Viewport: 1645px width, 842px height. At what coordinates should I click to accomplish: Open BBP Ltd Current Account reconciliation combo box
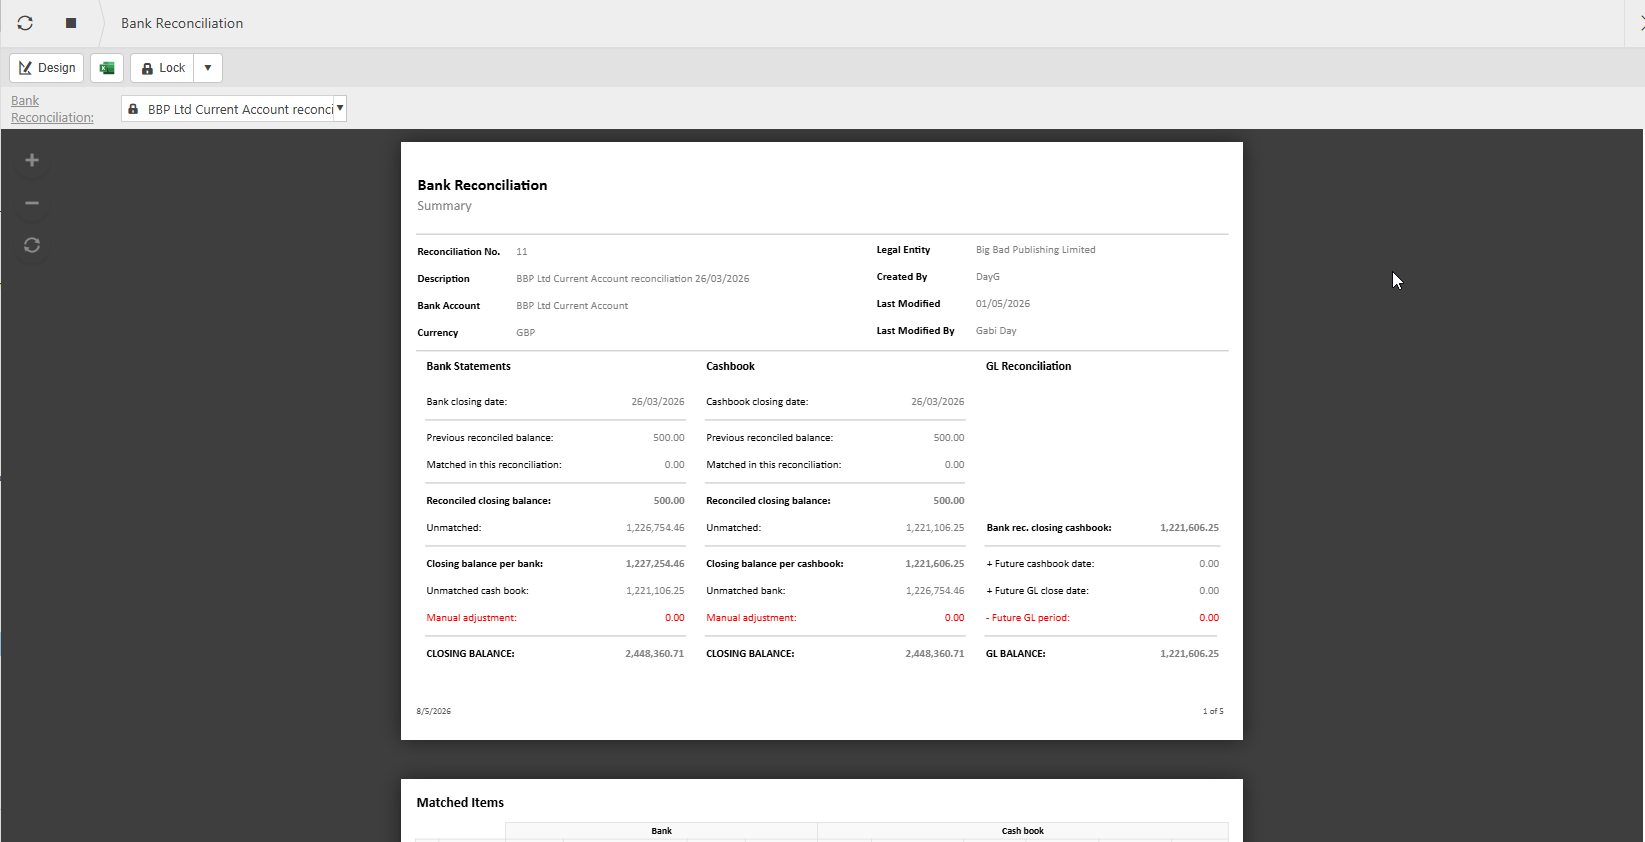coord(234,109)
